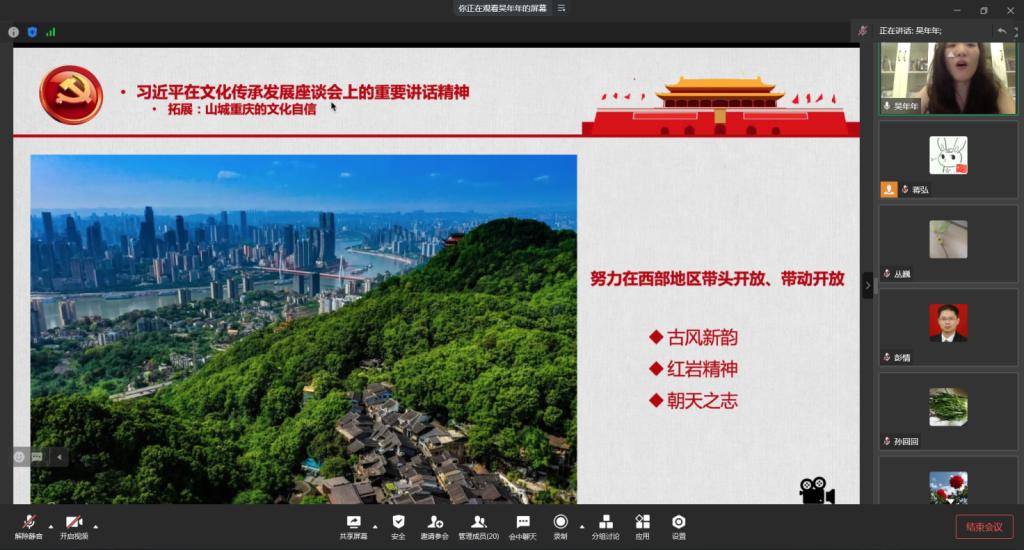Open the 共享屏幕 share screen tool
Viewport: 1024px width, 550px height.
coord(352,526)
